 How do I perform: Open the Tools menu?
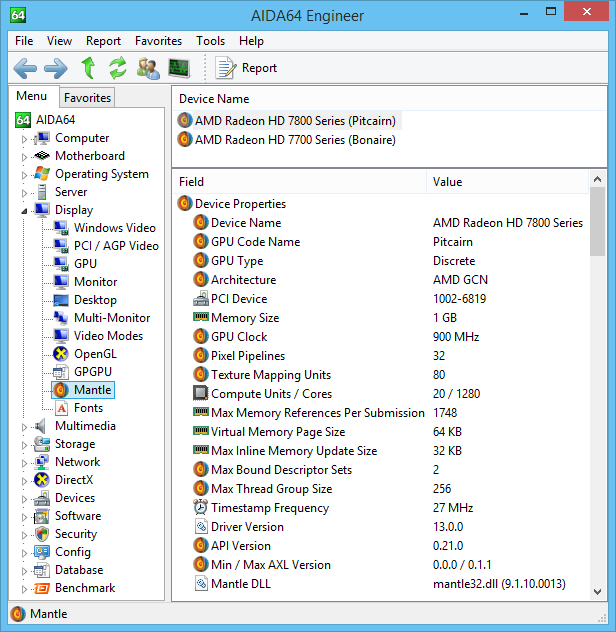[210, 41]
